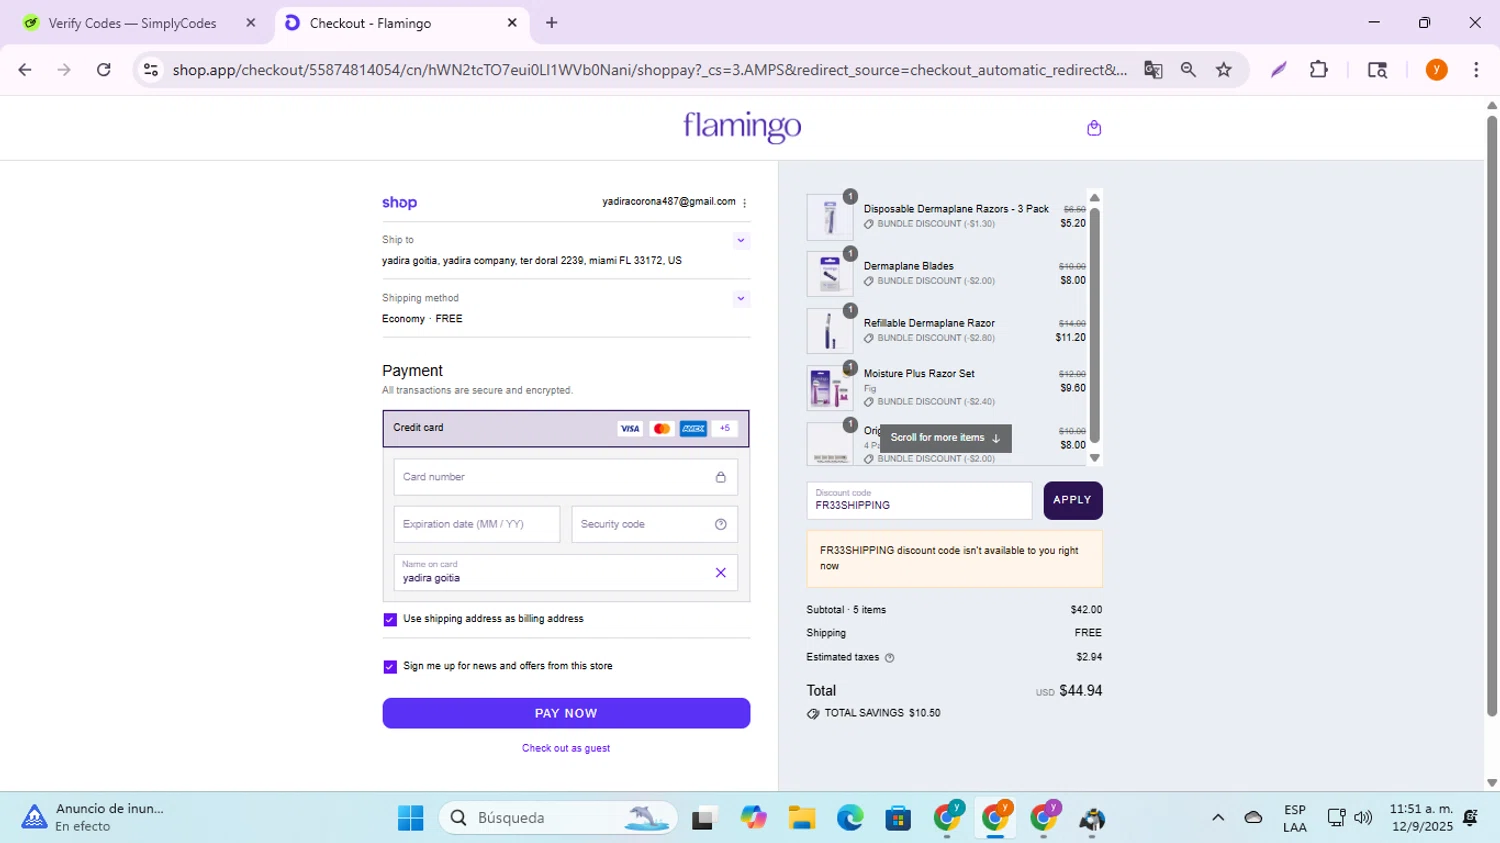Apply the discount code
The height and width of the screenshot is (843, 1500).
(1073, 500)
